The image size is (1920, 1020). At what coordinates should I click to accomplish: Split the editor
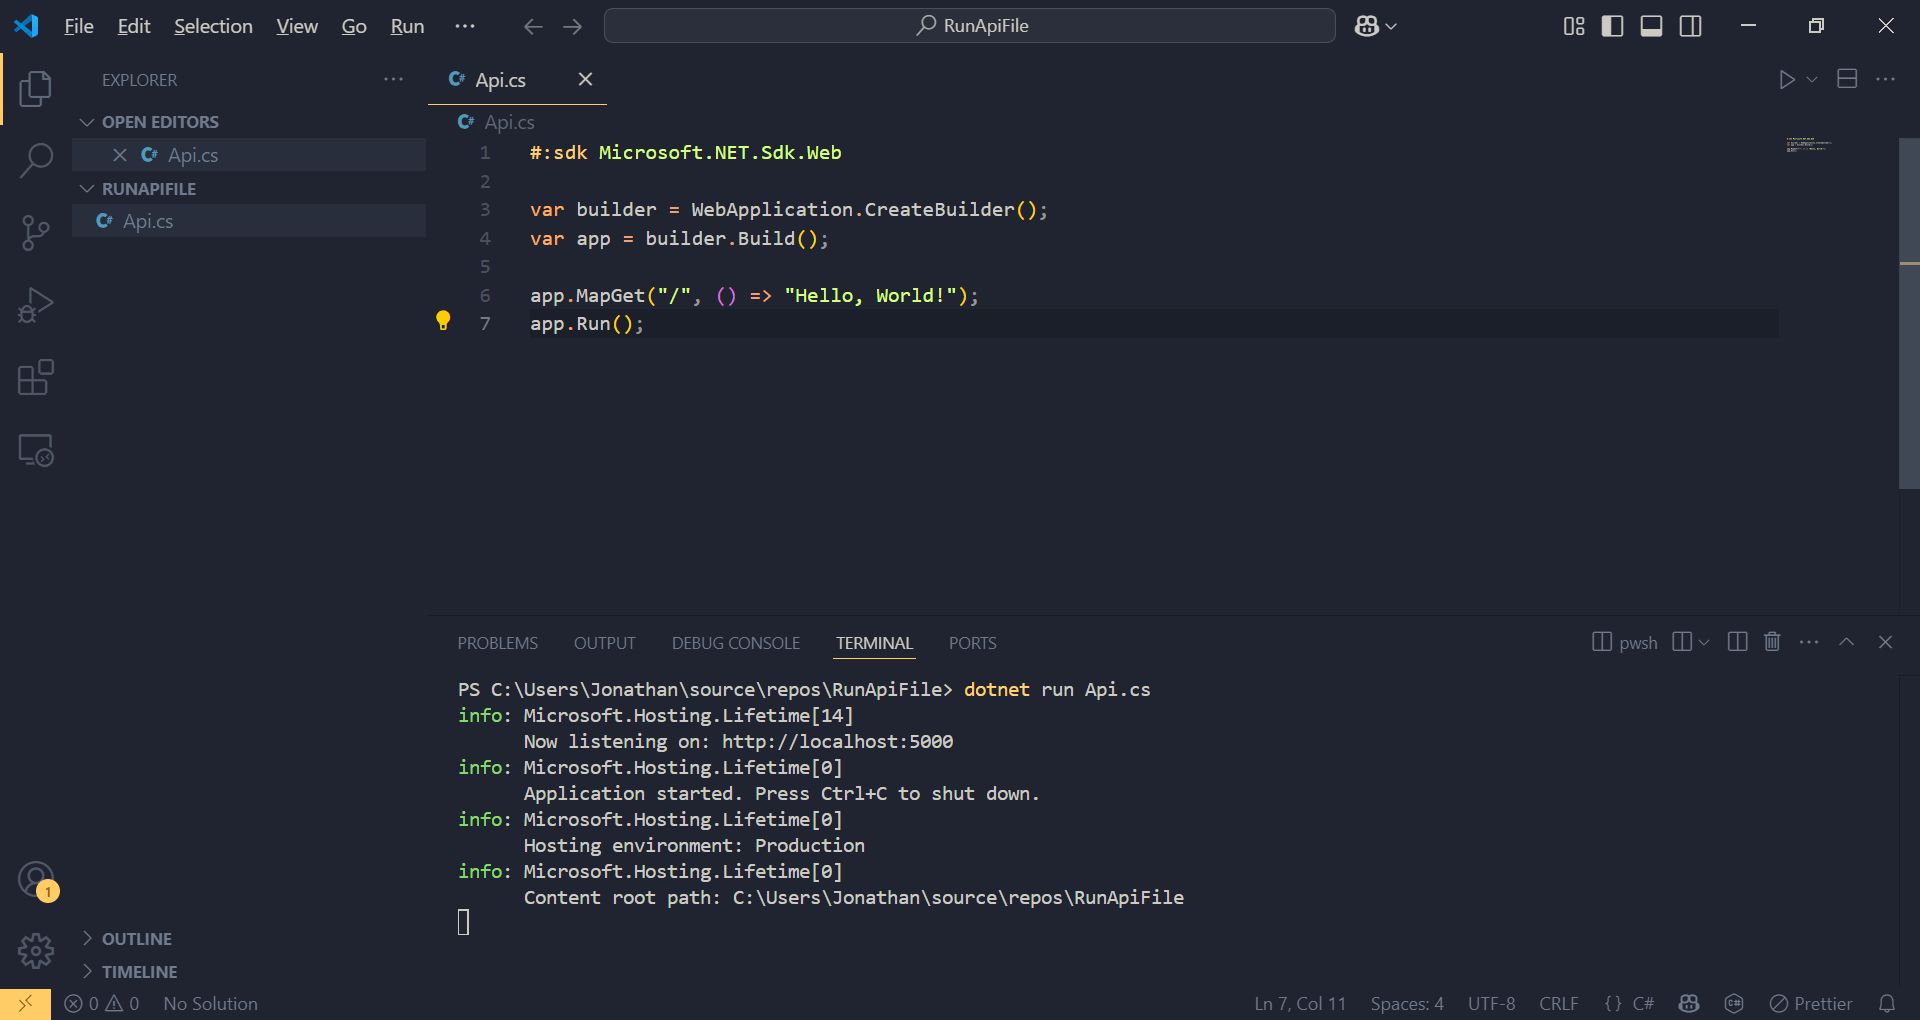[1846, 79]
